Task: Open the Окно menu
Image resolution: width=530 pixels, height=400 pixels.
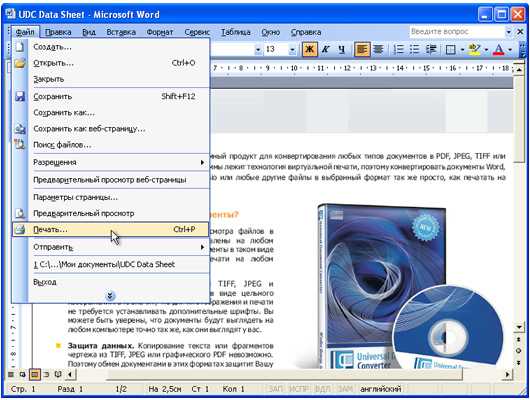Action: (x=271, y=32)
